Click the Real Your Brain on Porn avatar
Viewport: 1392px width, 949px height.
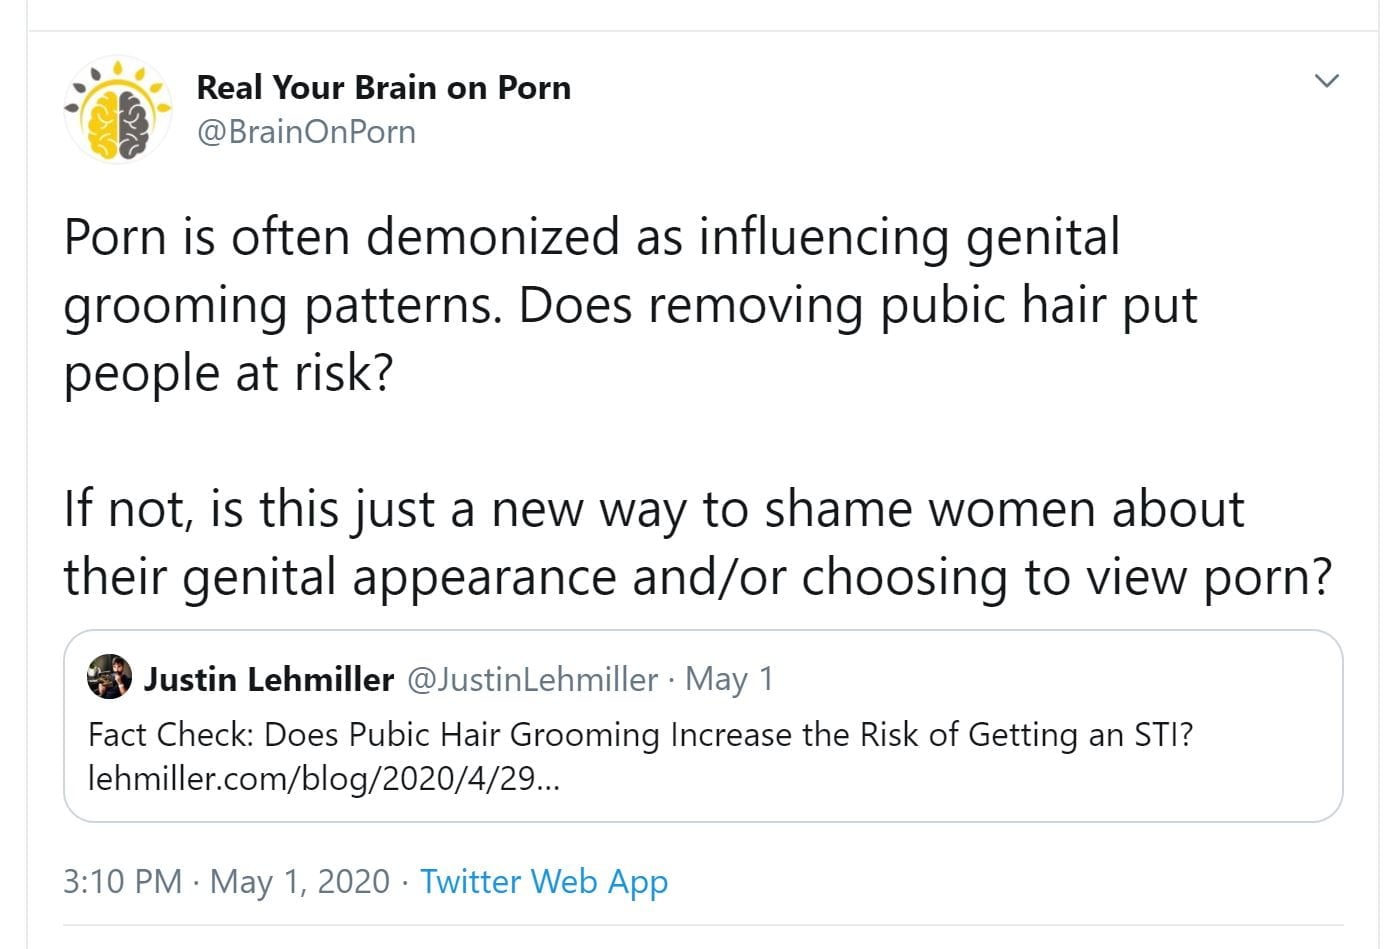point(118,110)
